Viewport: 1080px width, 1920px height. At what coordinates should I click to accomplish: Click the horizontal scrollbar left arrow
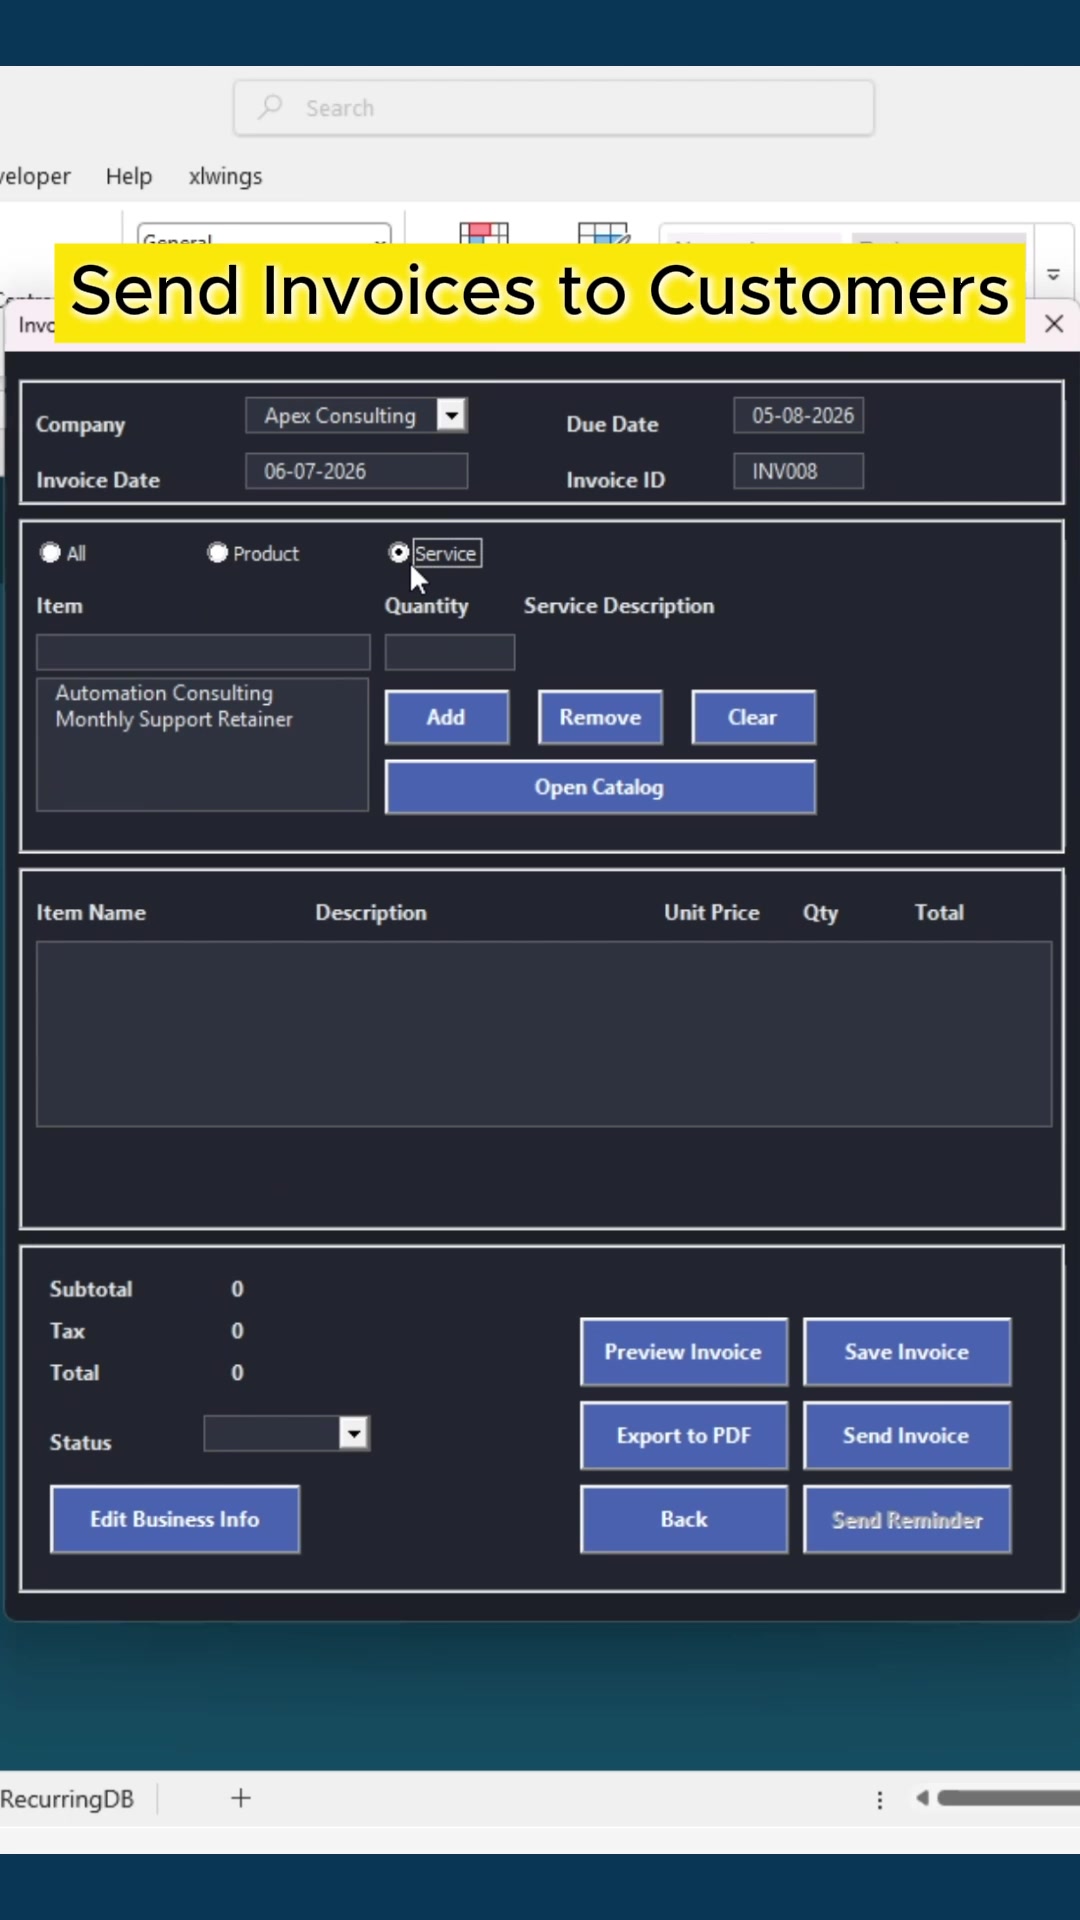pos(922,1798)
